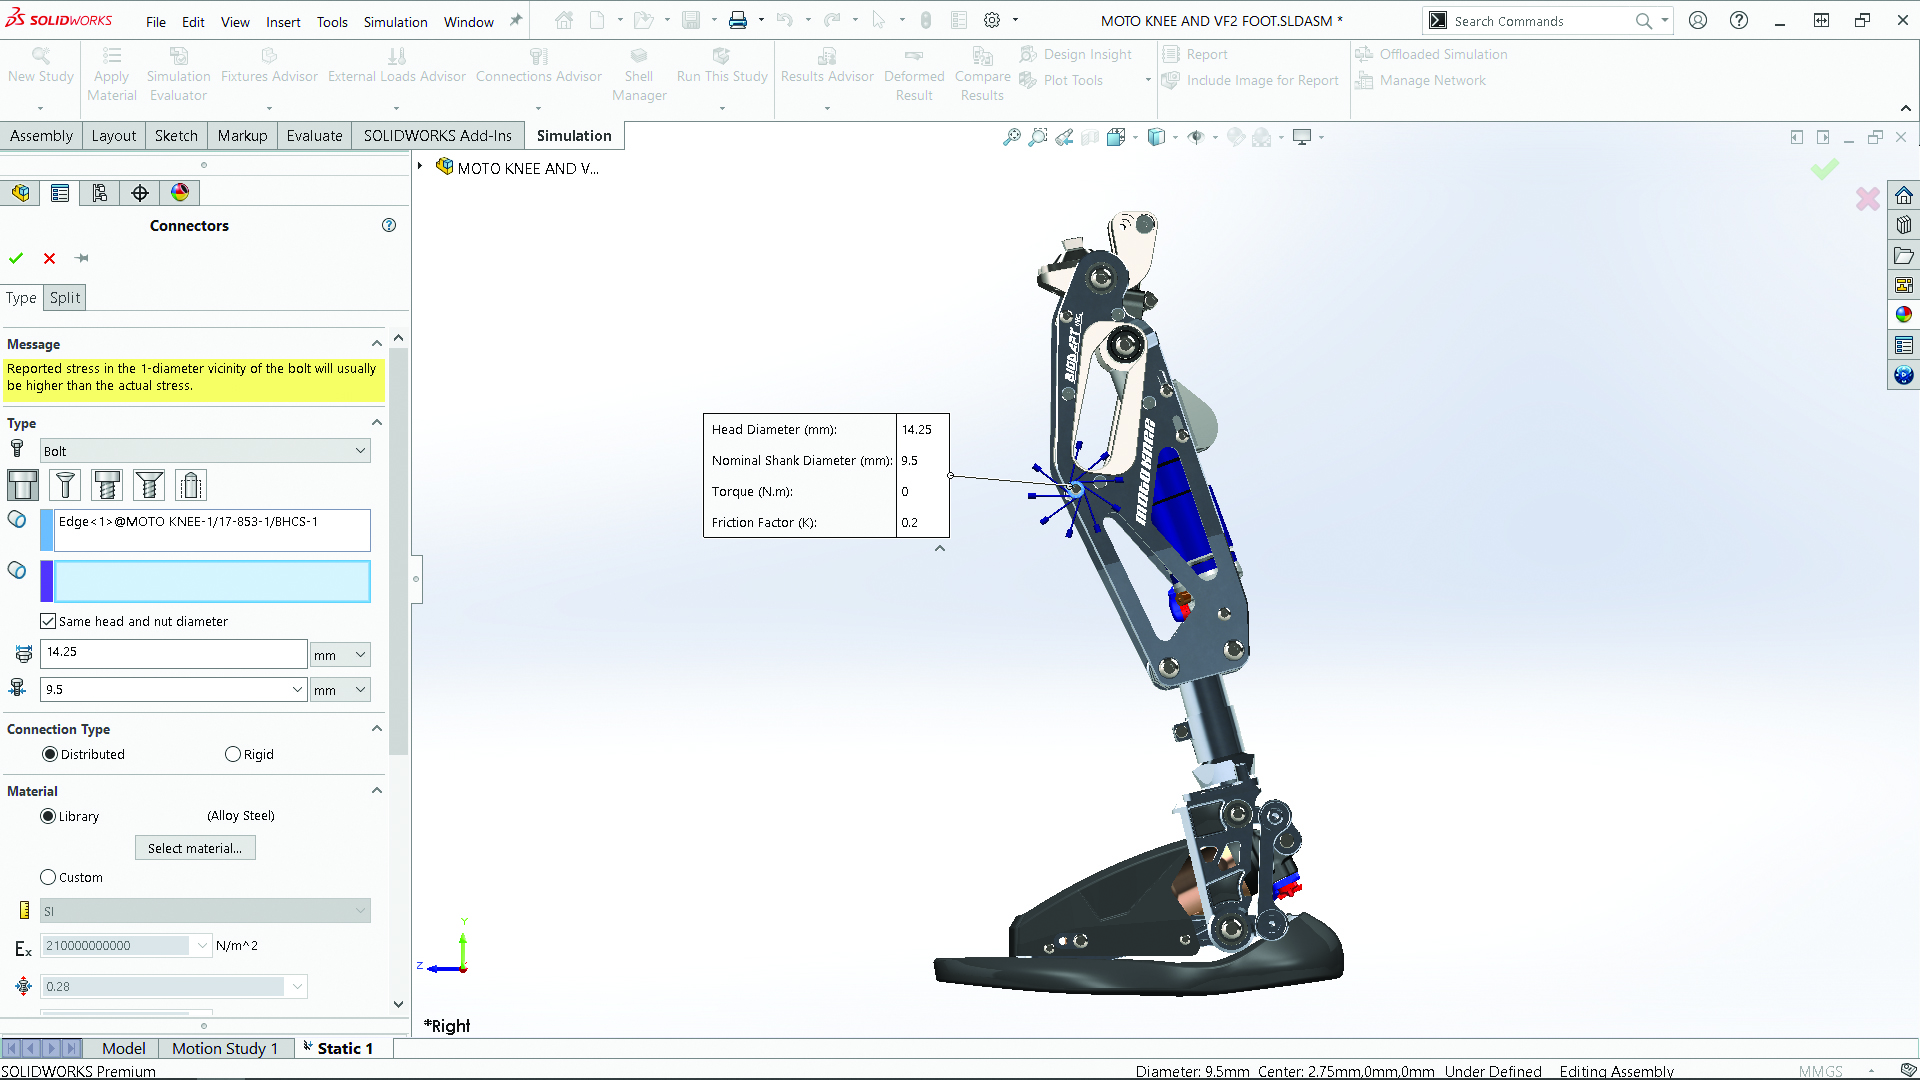Open the FeatureManager design tree tab icon
Screen dimensions: 1920x1080
point(20,193)
